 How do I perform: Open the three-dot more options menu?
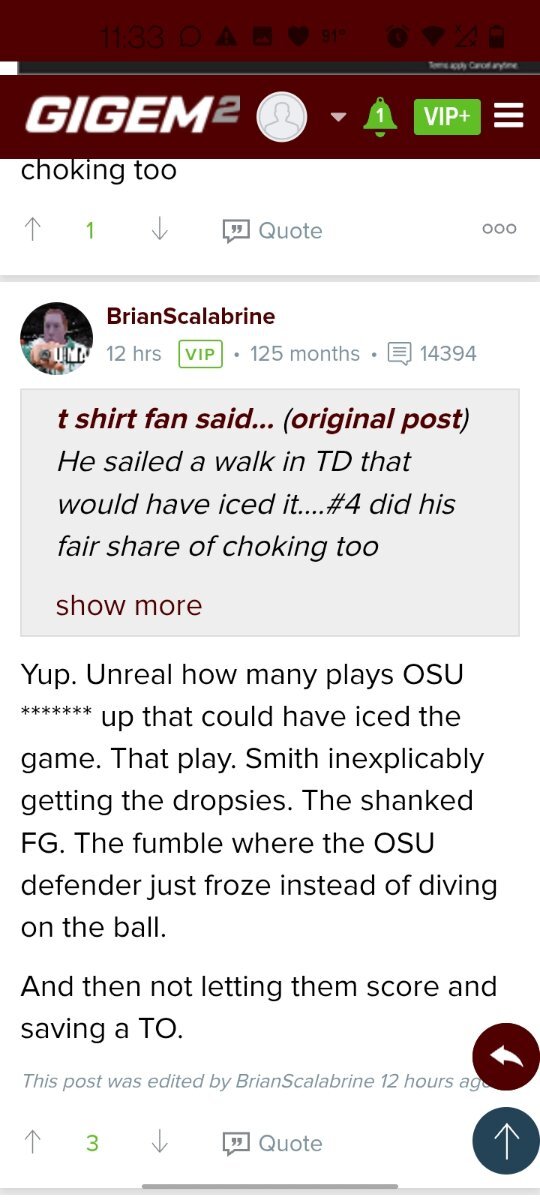pos(499,229)
